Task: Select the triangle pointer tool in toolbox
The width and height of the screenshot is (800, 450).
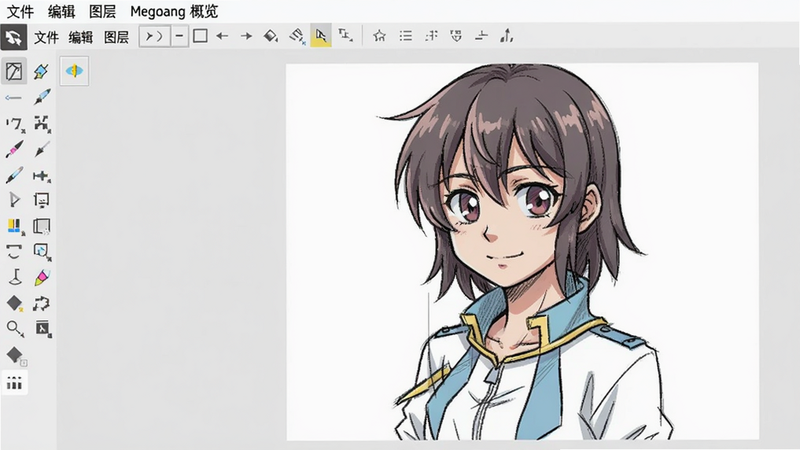Action: click(14, 199)
